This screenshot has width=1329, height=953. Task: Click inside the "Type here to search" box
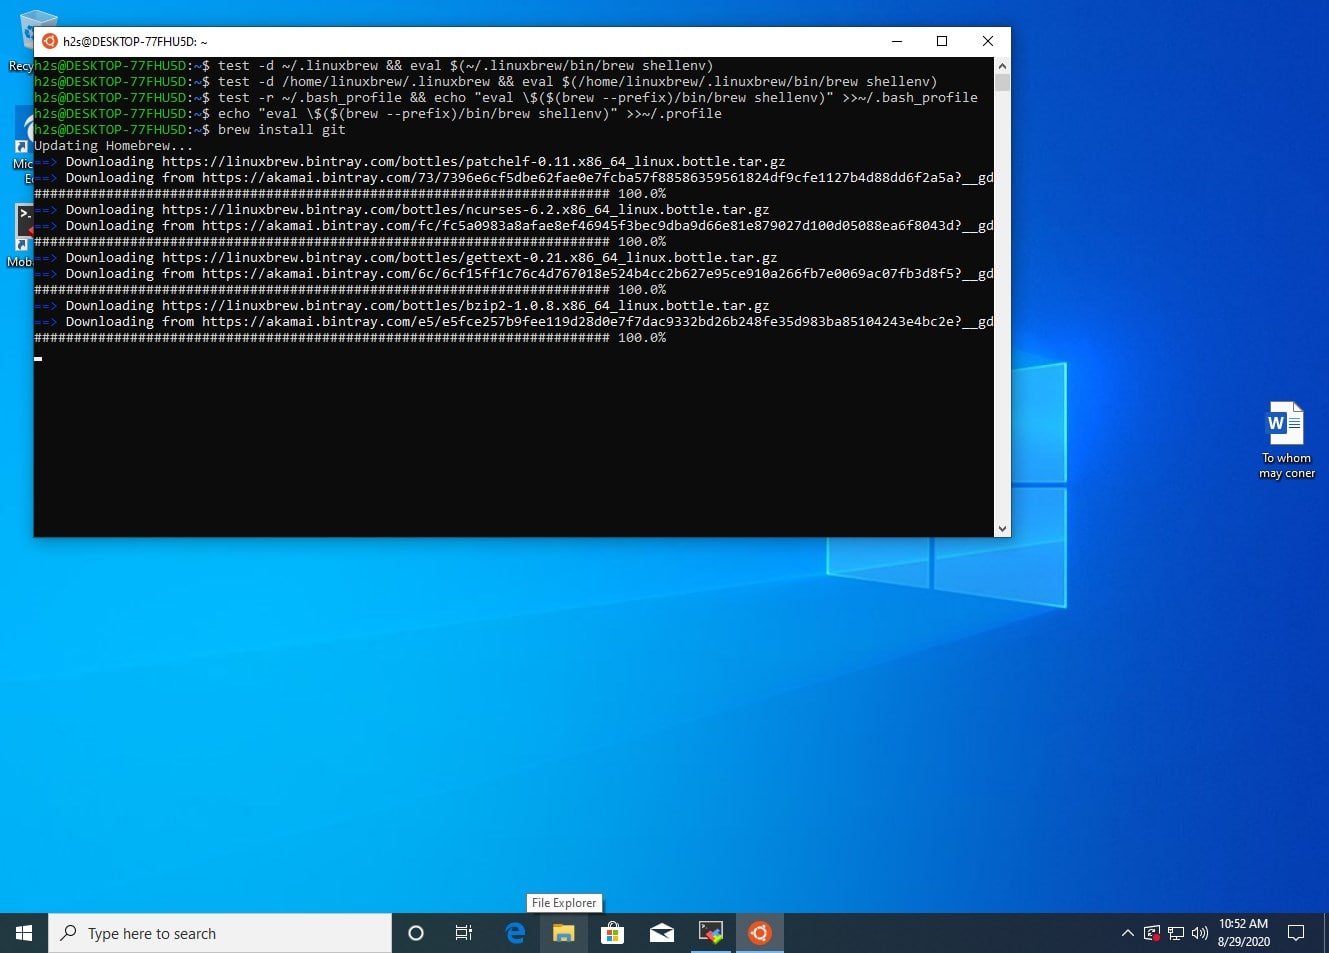click(x=200, y=933)
